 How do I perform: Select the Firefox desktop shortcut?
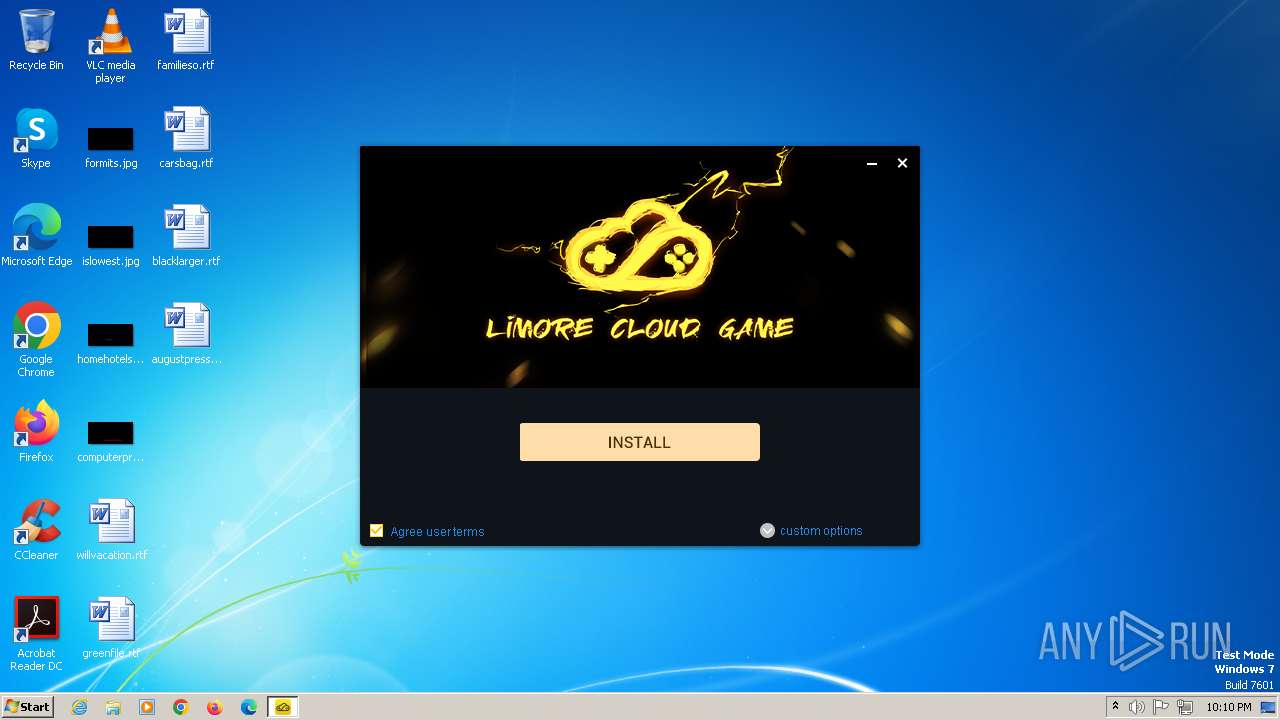click(x=36, y=432)
